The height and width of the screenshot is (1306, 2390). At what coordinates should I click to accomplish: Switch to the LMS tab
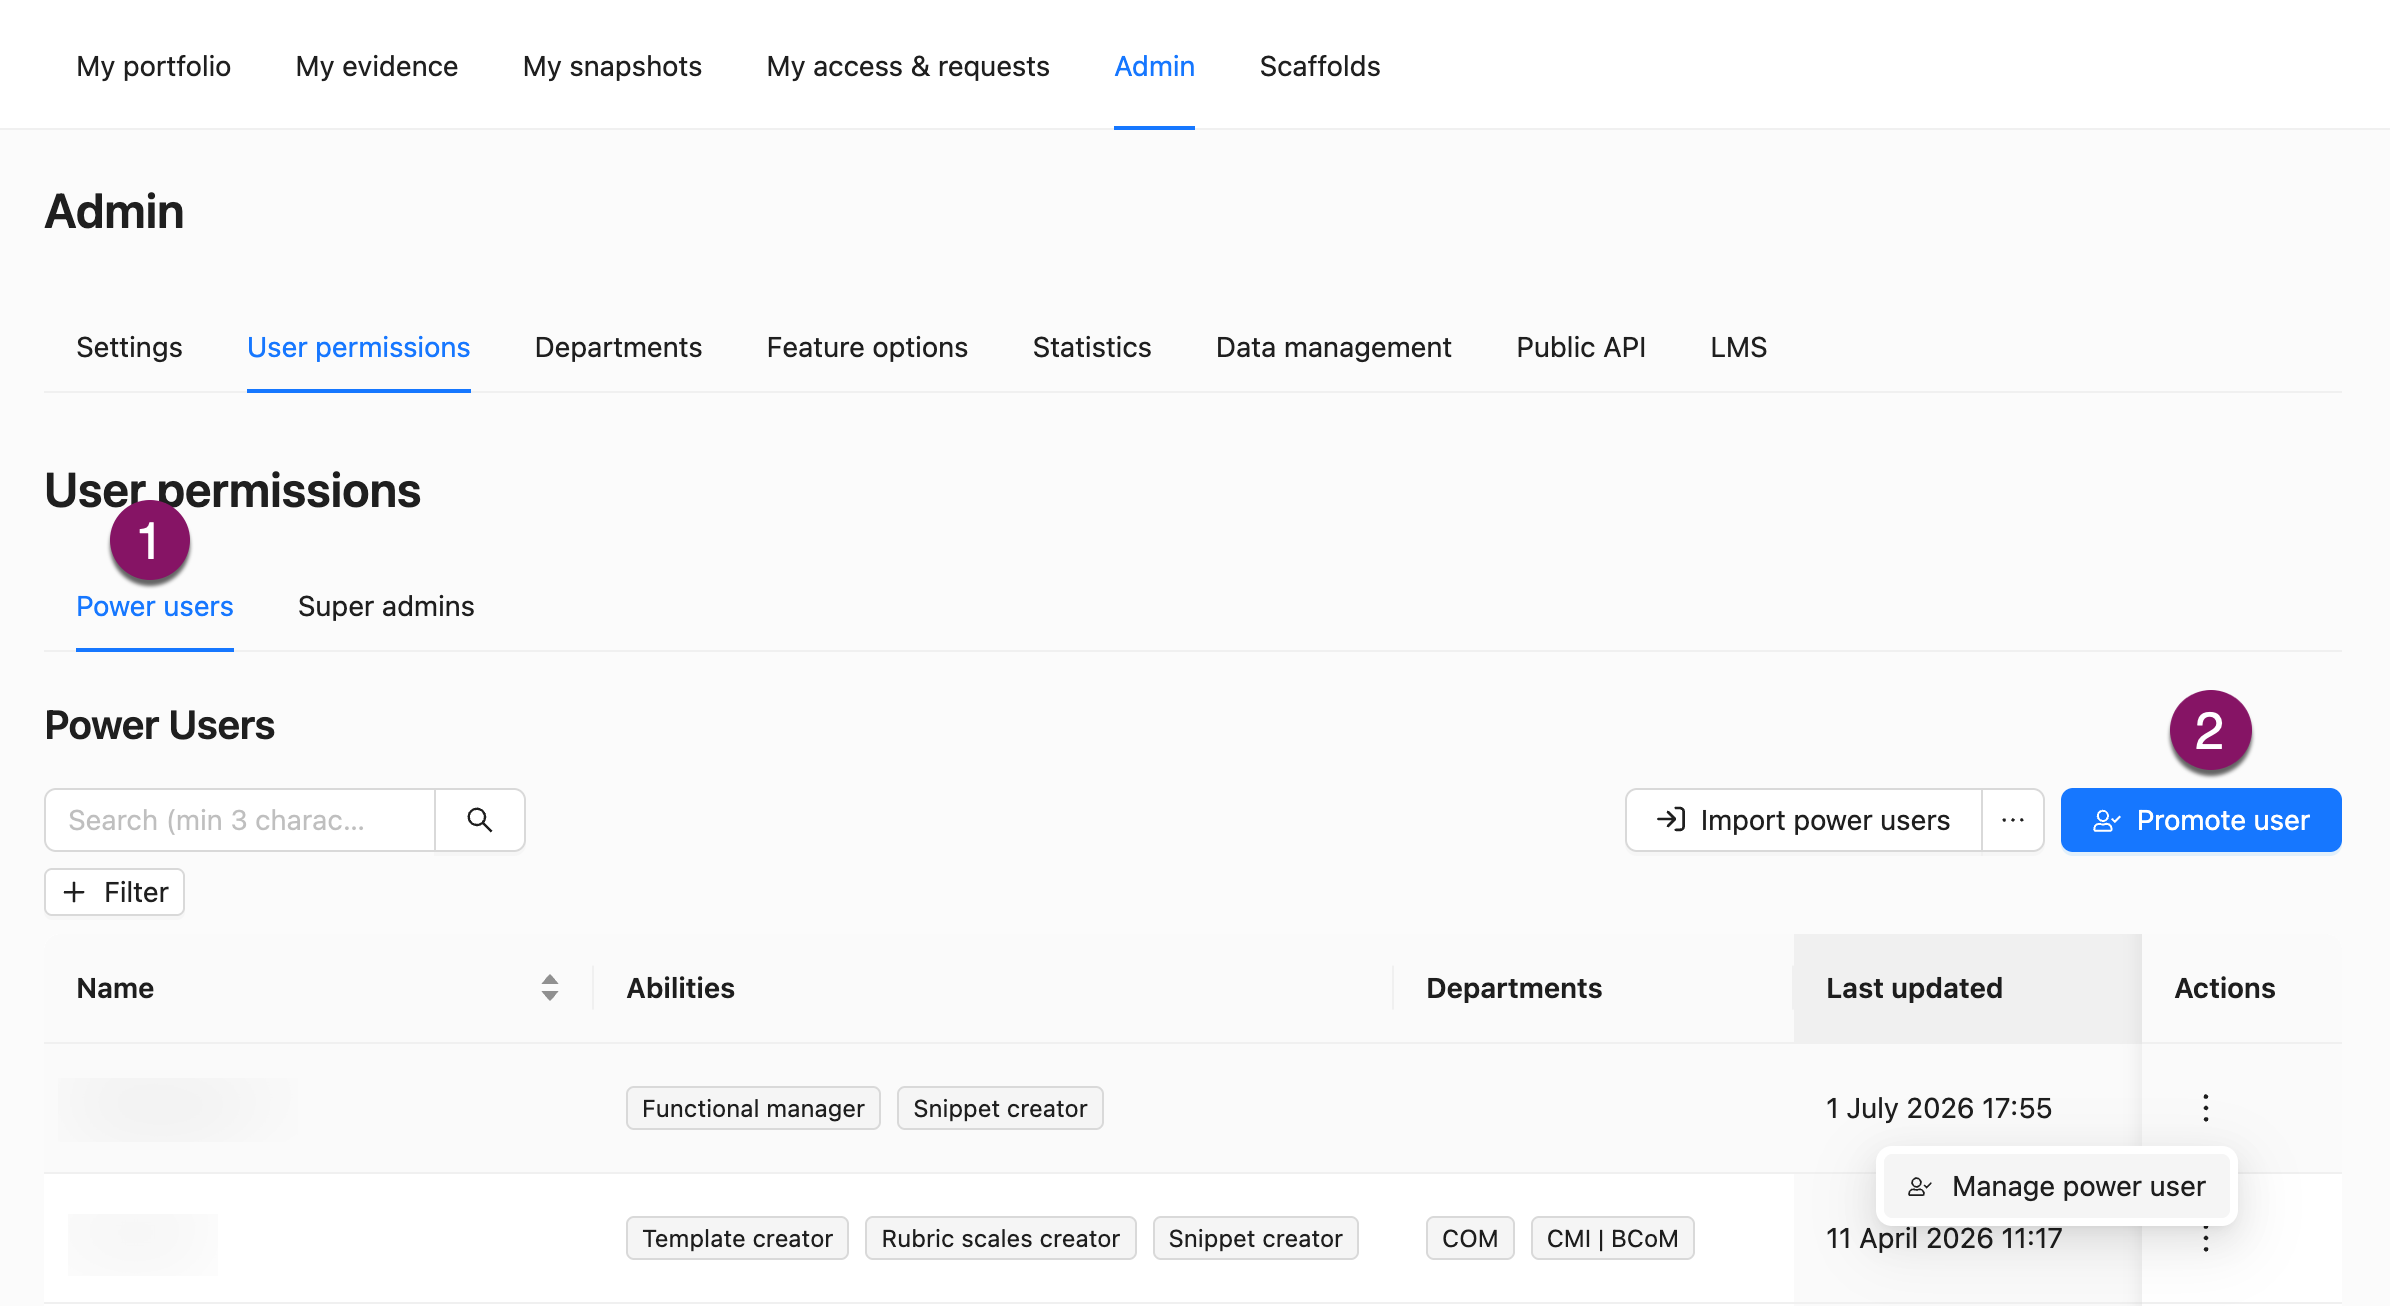pyautogui.click(x=1739, y=347)
